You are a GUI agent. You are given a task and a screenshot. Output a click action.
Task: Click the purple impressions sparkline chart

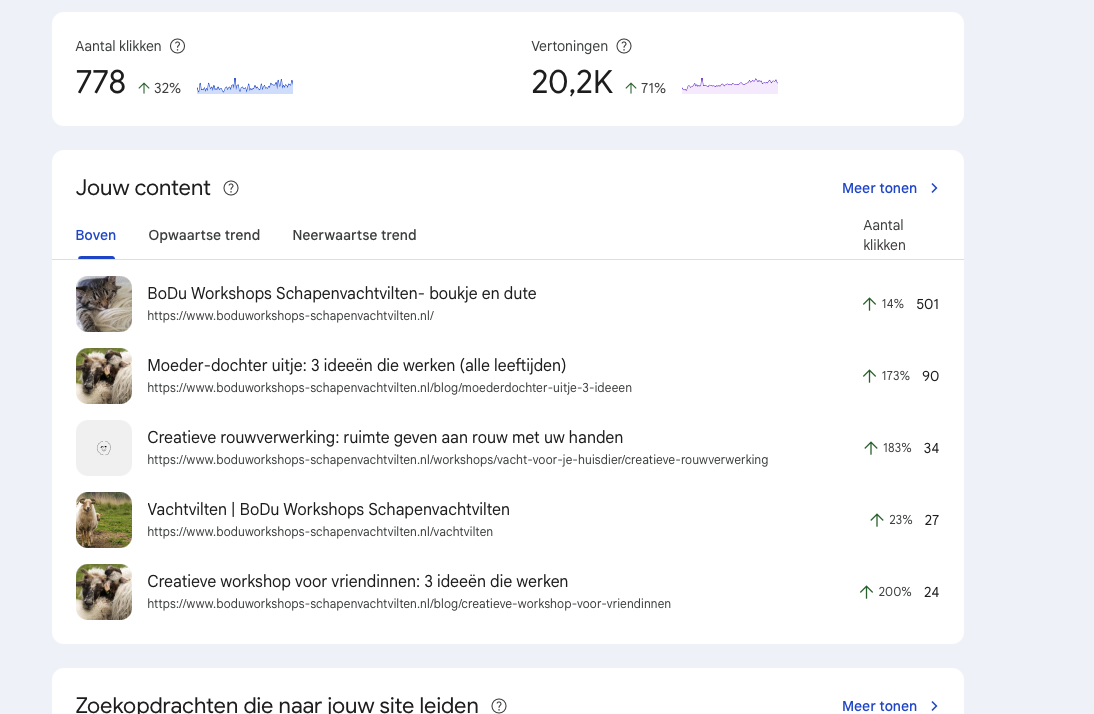point(730,86)
